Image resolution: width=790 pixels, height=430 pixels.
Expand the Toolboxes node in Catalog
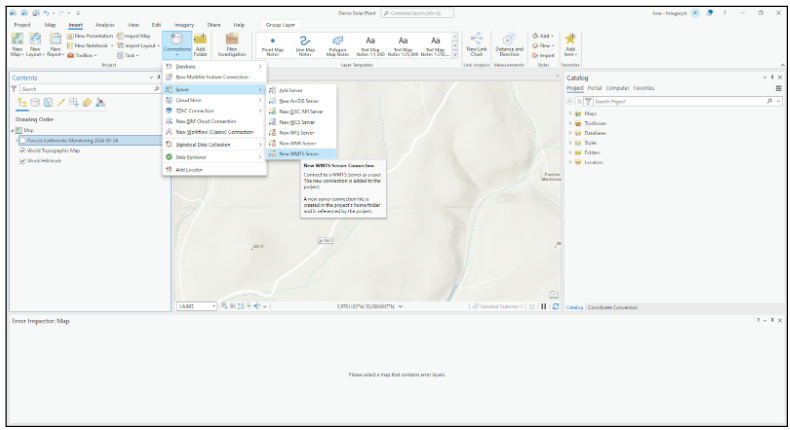570,124
